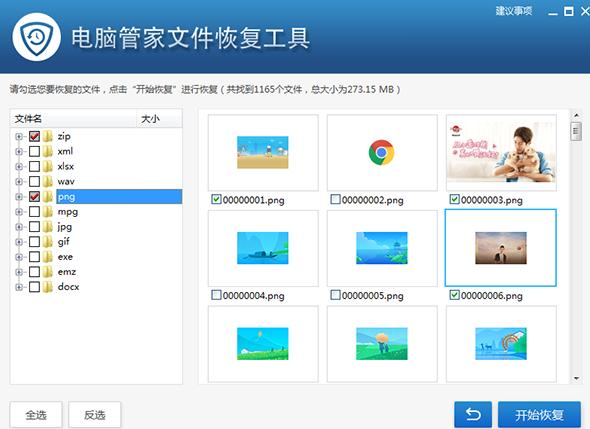The image size is (590, 429).
Task: Click the scroll up arrow of the preview pane
Action: click(576, 115)
